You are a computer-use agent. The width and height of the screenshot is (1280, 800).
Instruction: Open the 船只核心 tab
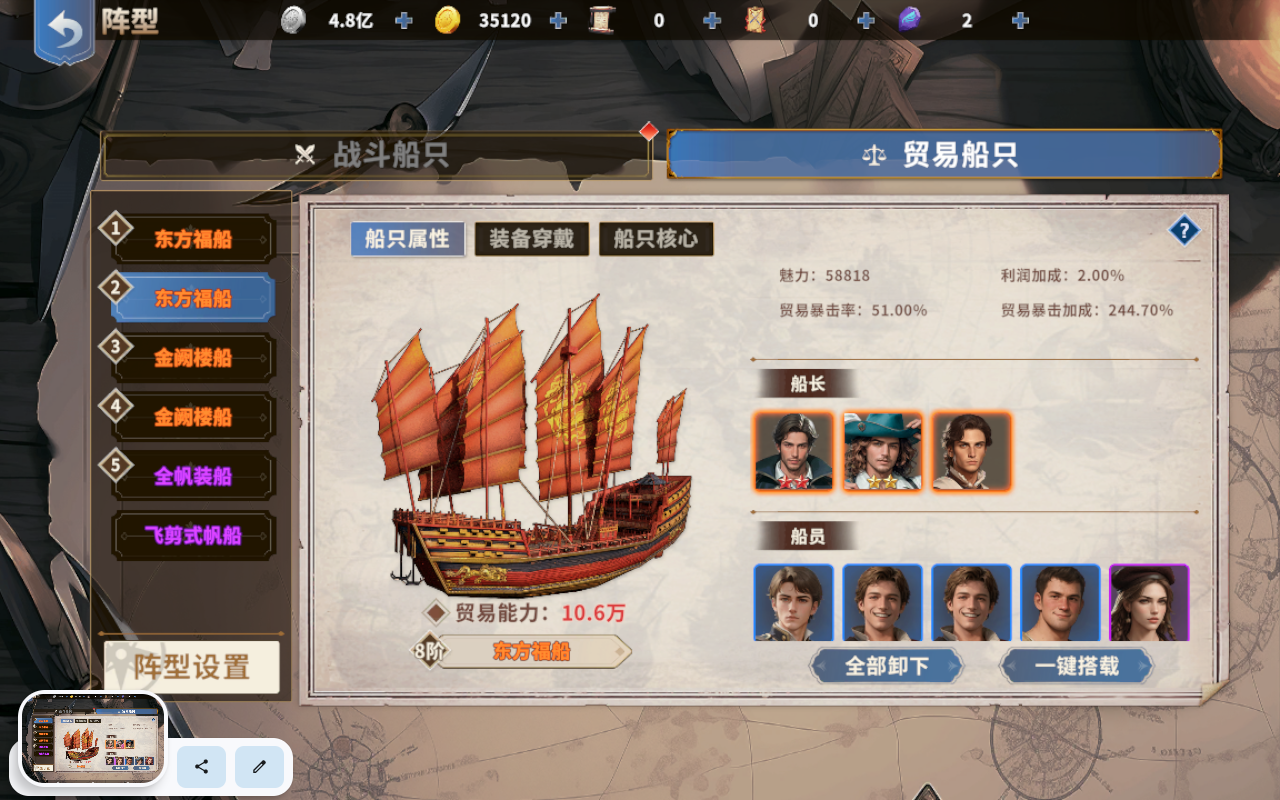tap(655, 239)
